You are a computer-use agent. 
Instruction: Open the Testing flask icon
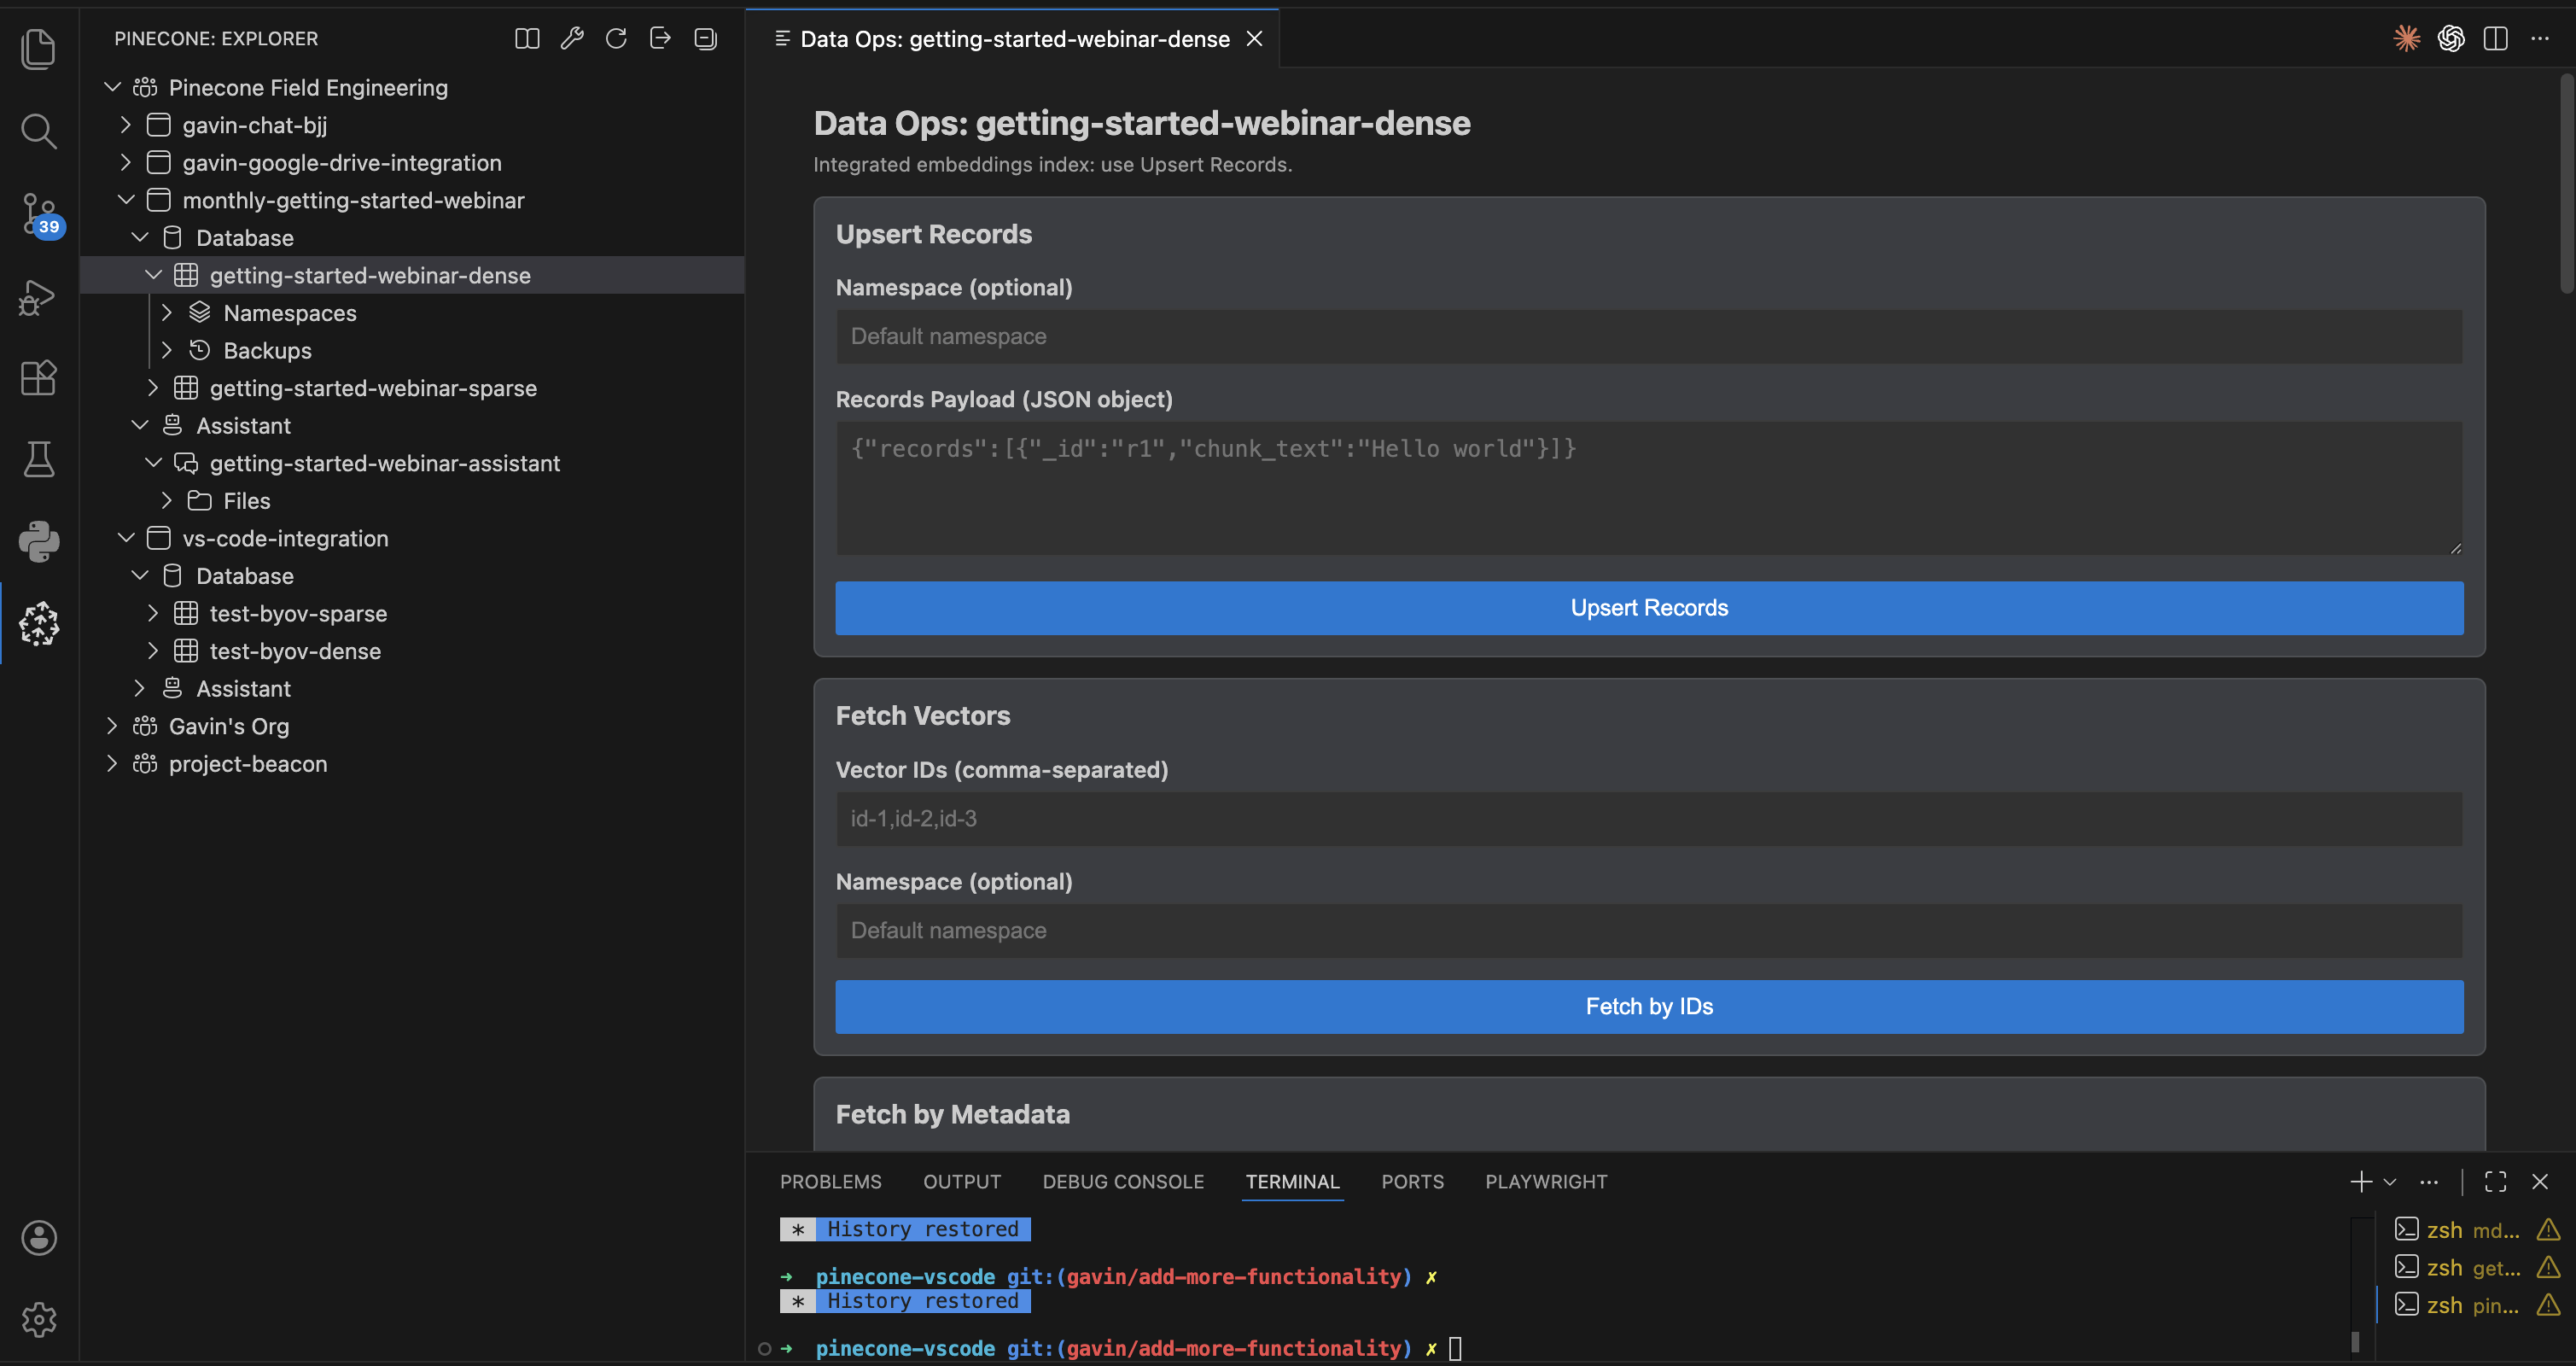tap(39, 460)
